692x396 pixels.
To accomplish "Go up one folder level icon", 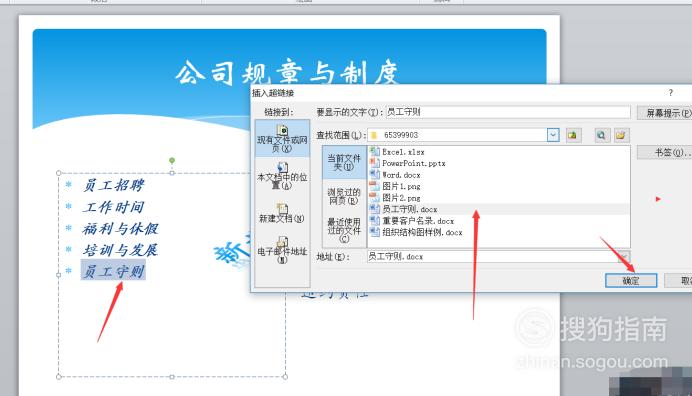I will click(573, 135).
